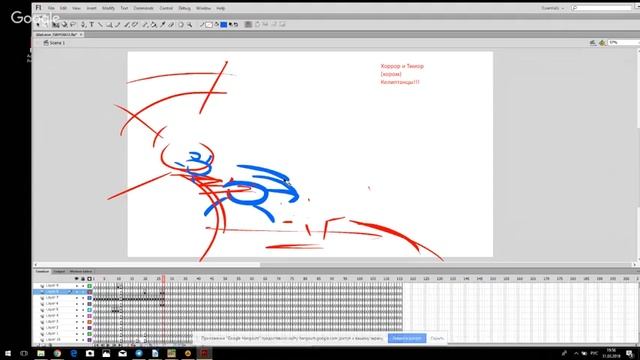The width and height of the screenshot is (640, 360).
Task: Click the Flash Fl application logo
Action: click(38, 8)
